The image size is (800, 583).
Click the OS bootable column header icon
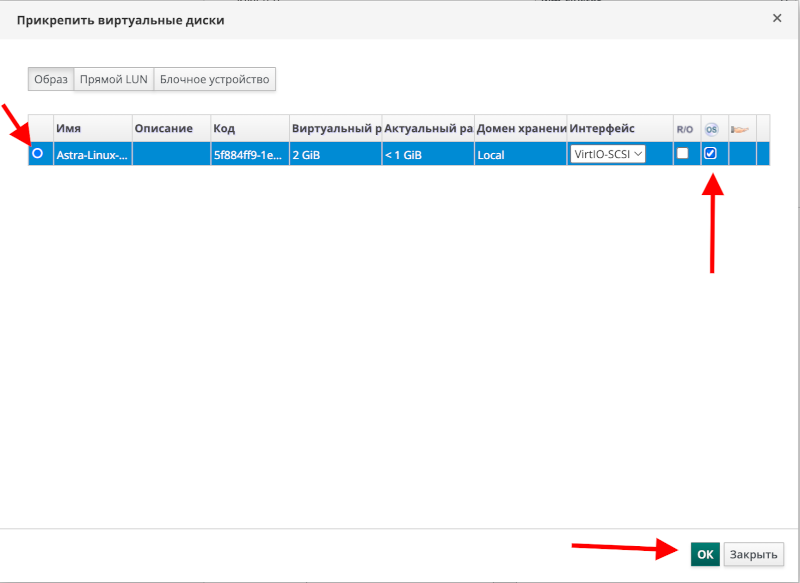pyautogui.click(x=711, y=129)
